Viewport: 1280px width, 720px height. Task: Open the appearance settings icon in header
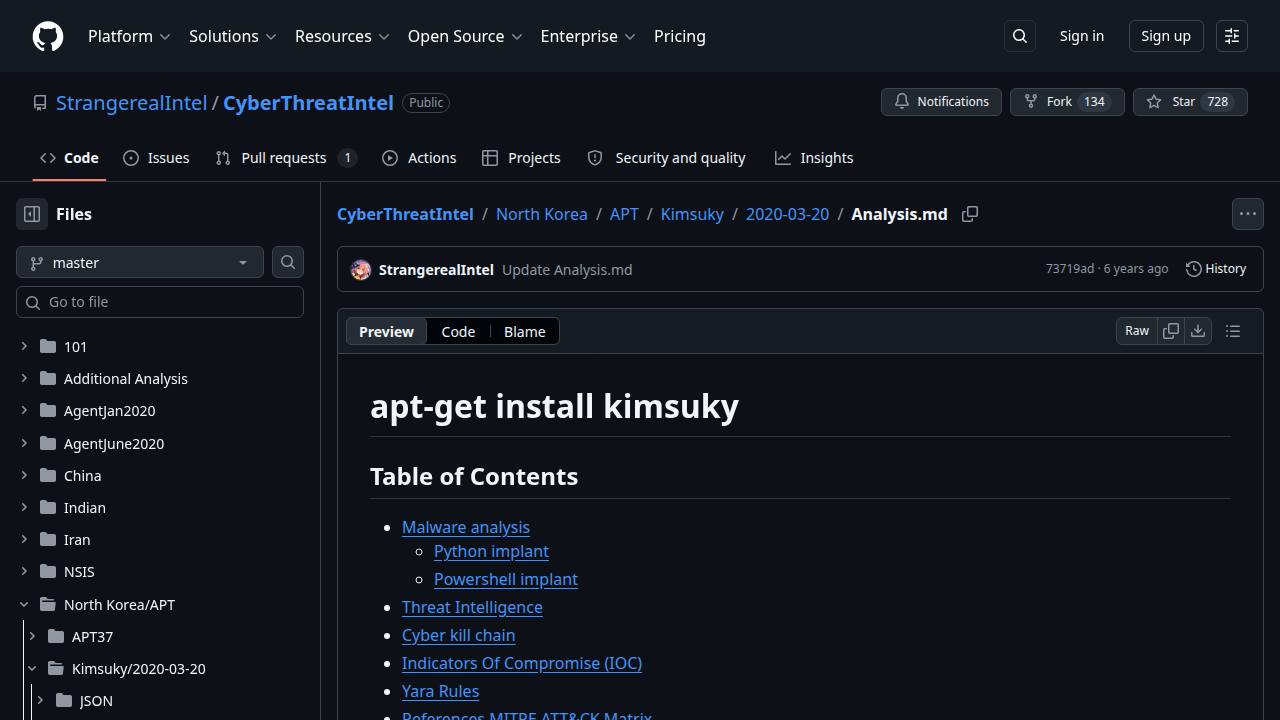[1232, 36]
